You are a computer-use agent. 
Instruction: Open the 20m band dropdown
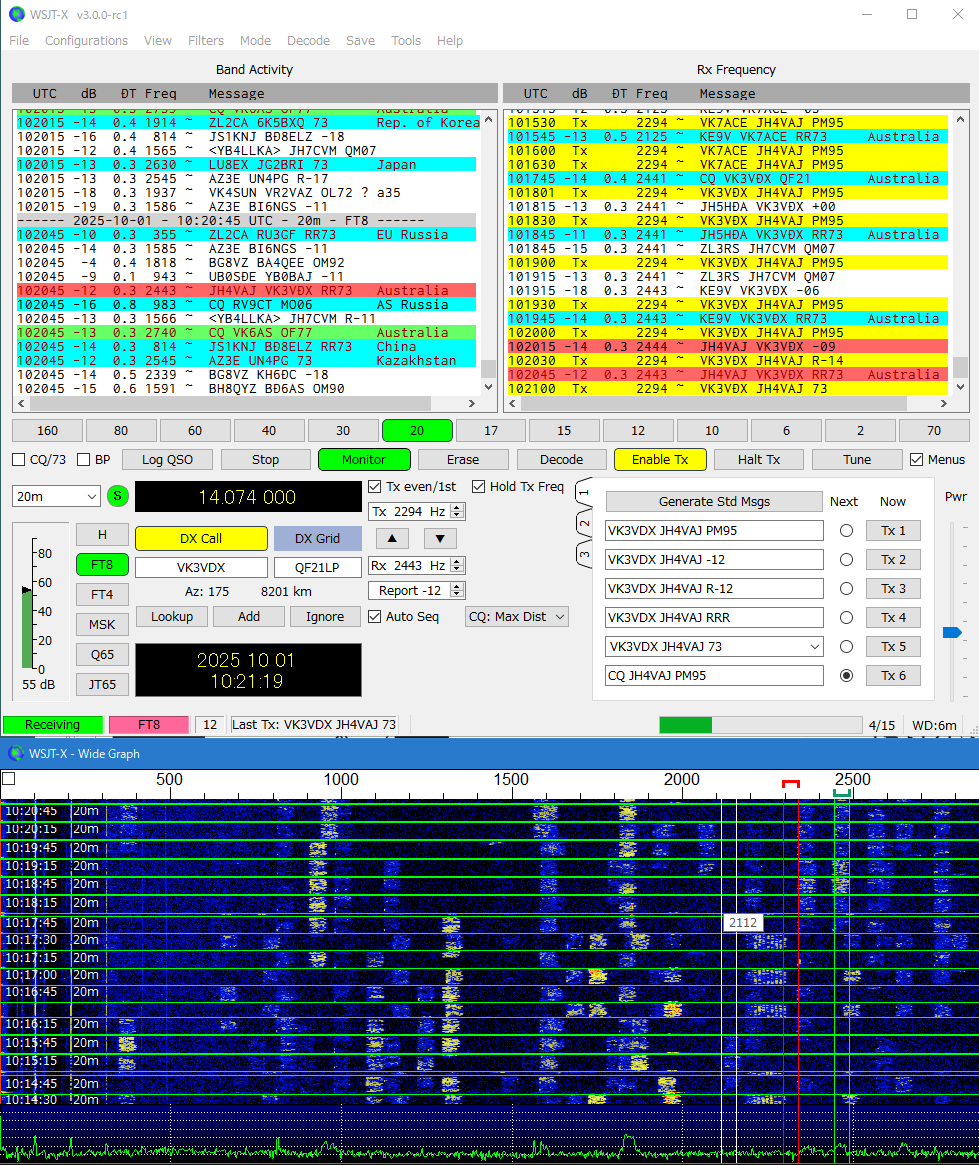click(56, 497)
